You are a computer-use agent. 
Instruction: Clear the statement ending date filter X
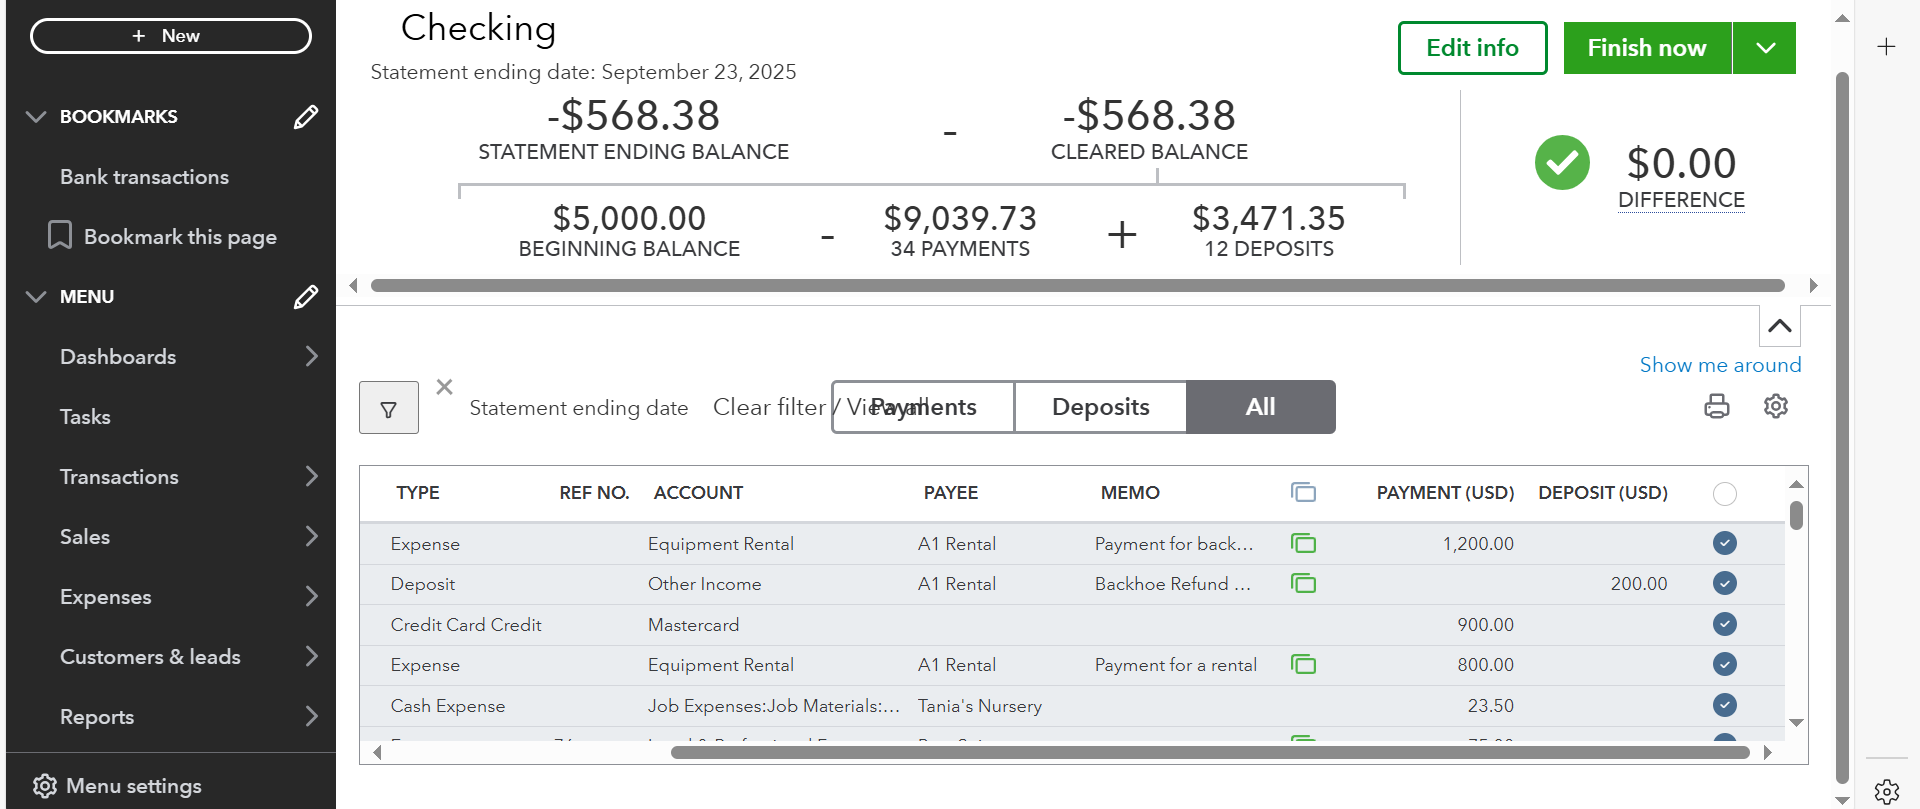[445, 387]
